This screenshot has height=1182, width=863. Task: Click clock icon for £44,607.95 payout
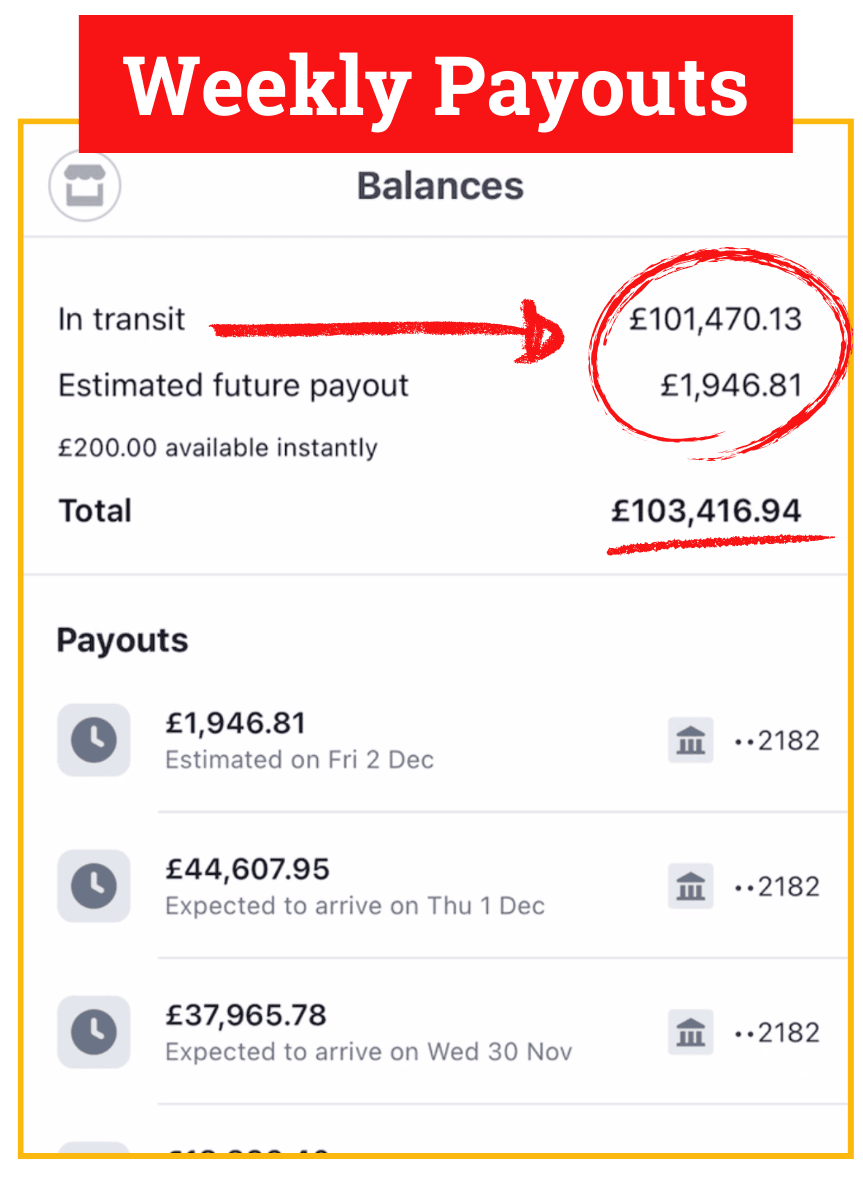pos(94,886)
